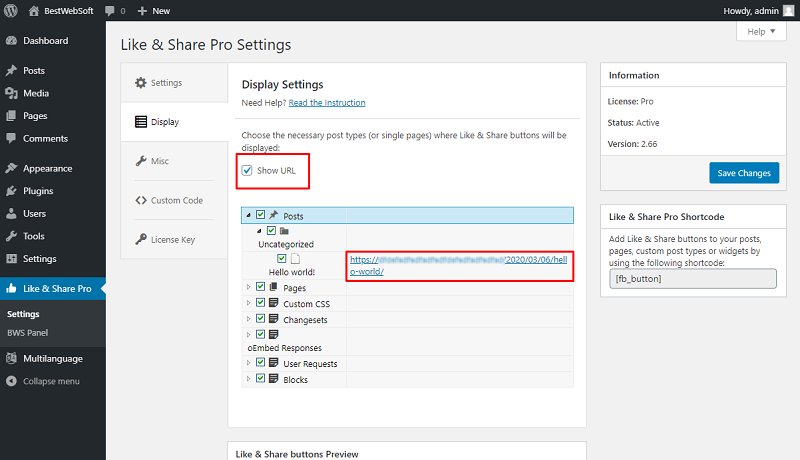Click the Posts pushpin icon in sidebar
The image size is (800, 460).
11,71
